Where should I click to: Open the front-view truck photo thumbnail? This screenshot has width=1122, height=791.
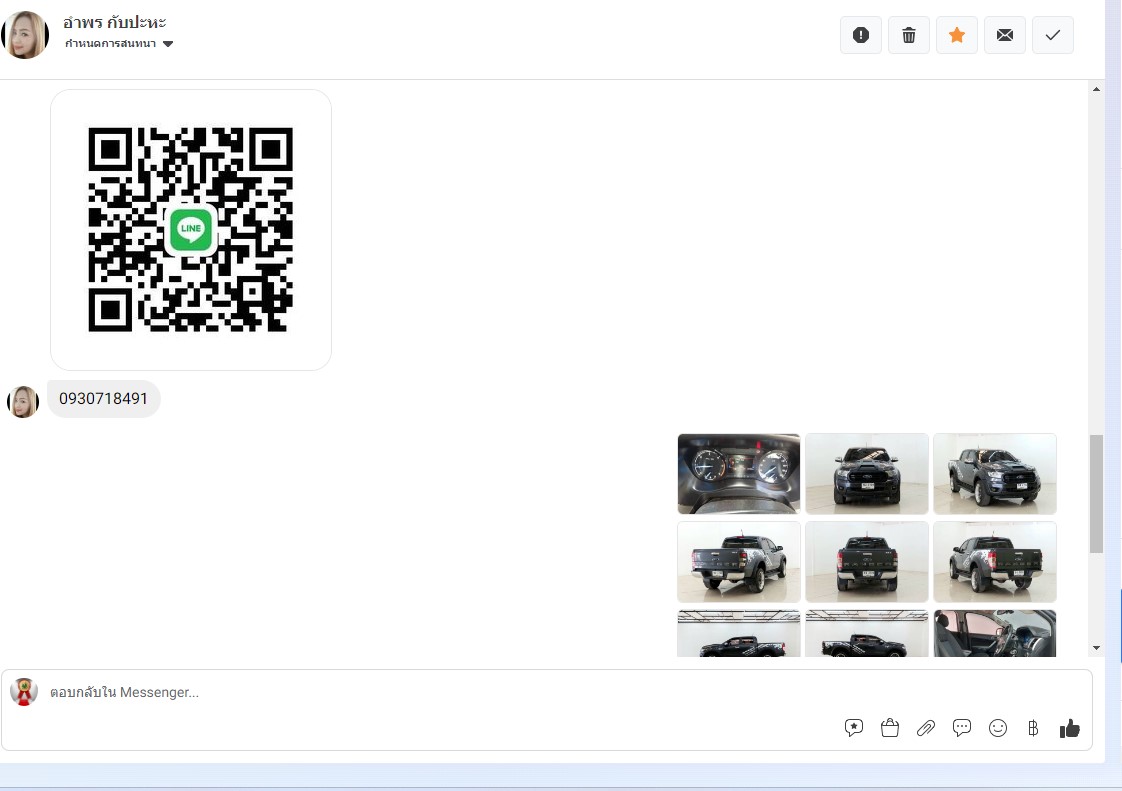click(x=867, y=474)
